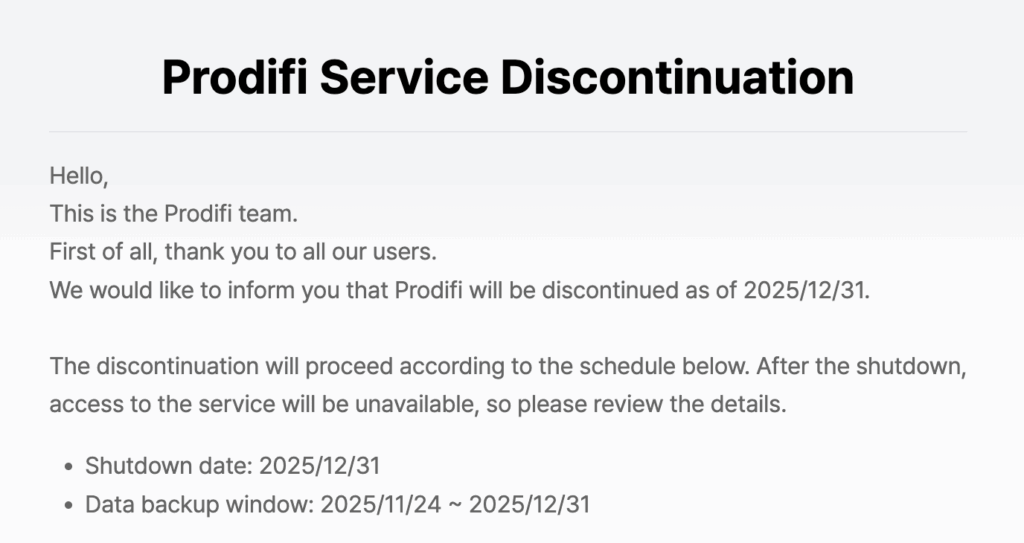Click the Hello greeting line

78,176
